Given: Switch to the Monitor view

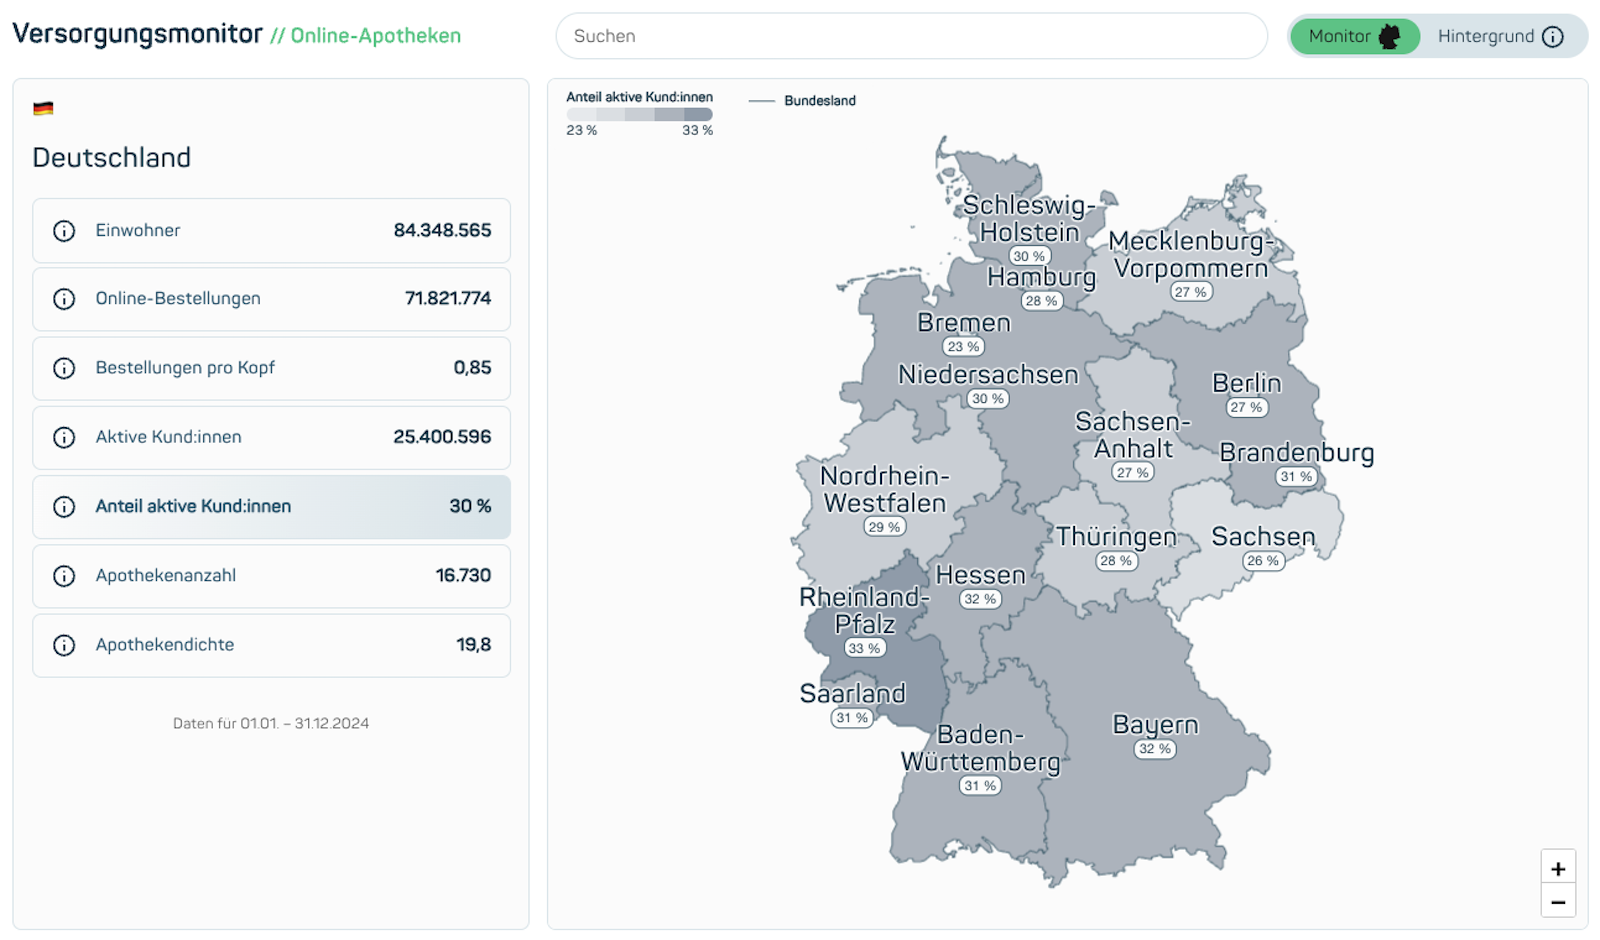Looking at the screenshot, I should point(1354,37).
